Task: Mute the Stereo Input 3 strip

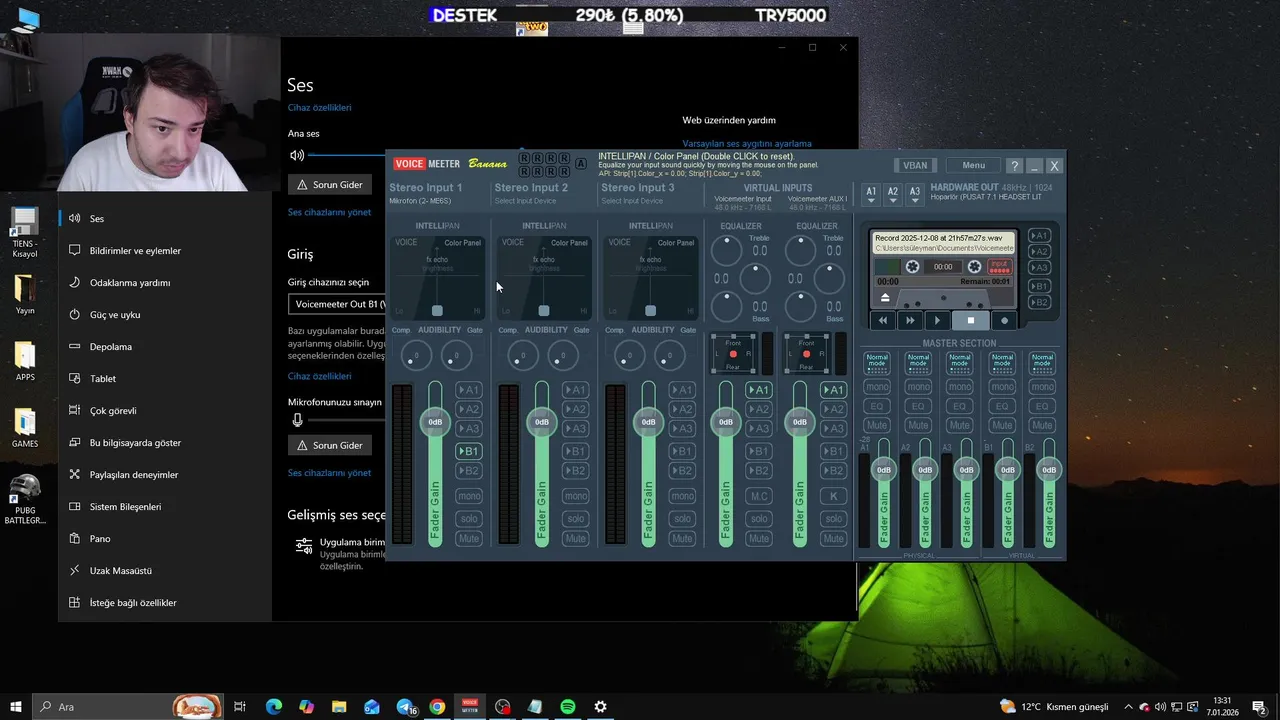Action: [x=682, y=539]
